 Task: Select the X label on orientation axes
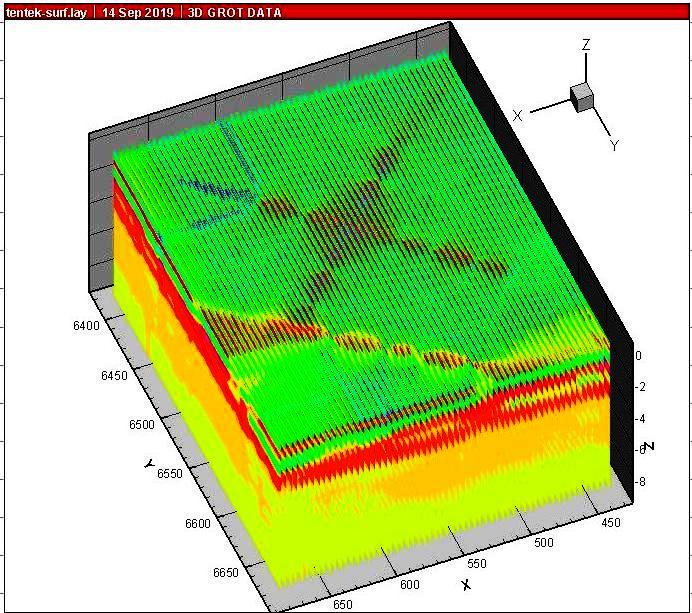[517, 116]
